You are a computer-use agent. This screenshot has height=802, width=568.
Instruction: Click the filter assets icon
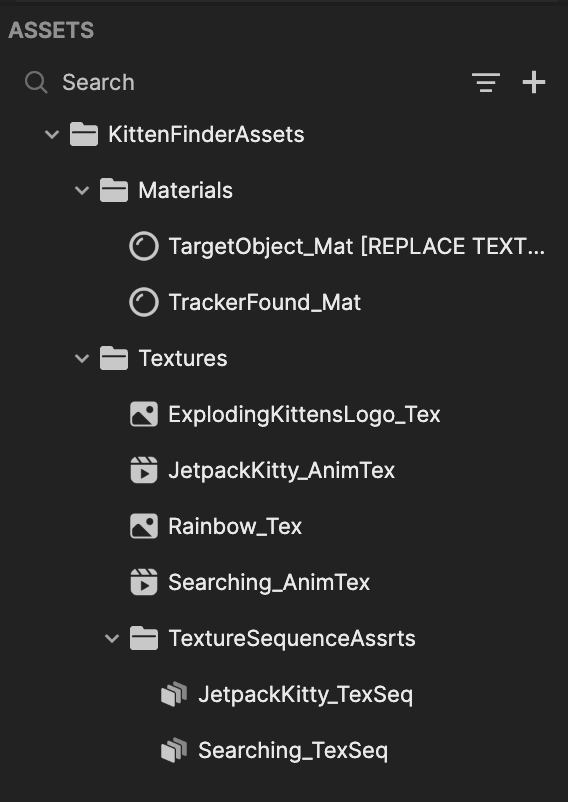click(x=485, y=82)
